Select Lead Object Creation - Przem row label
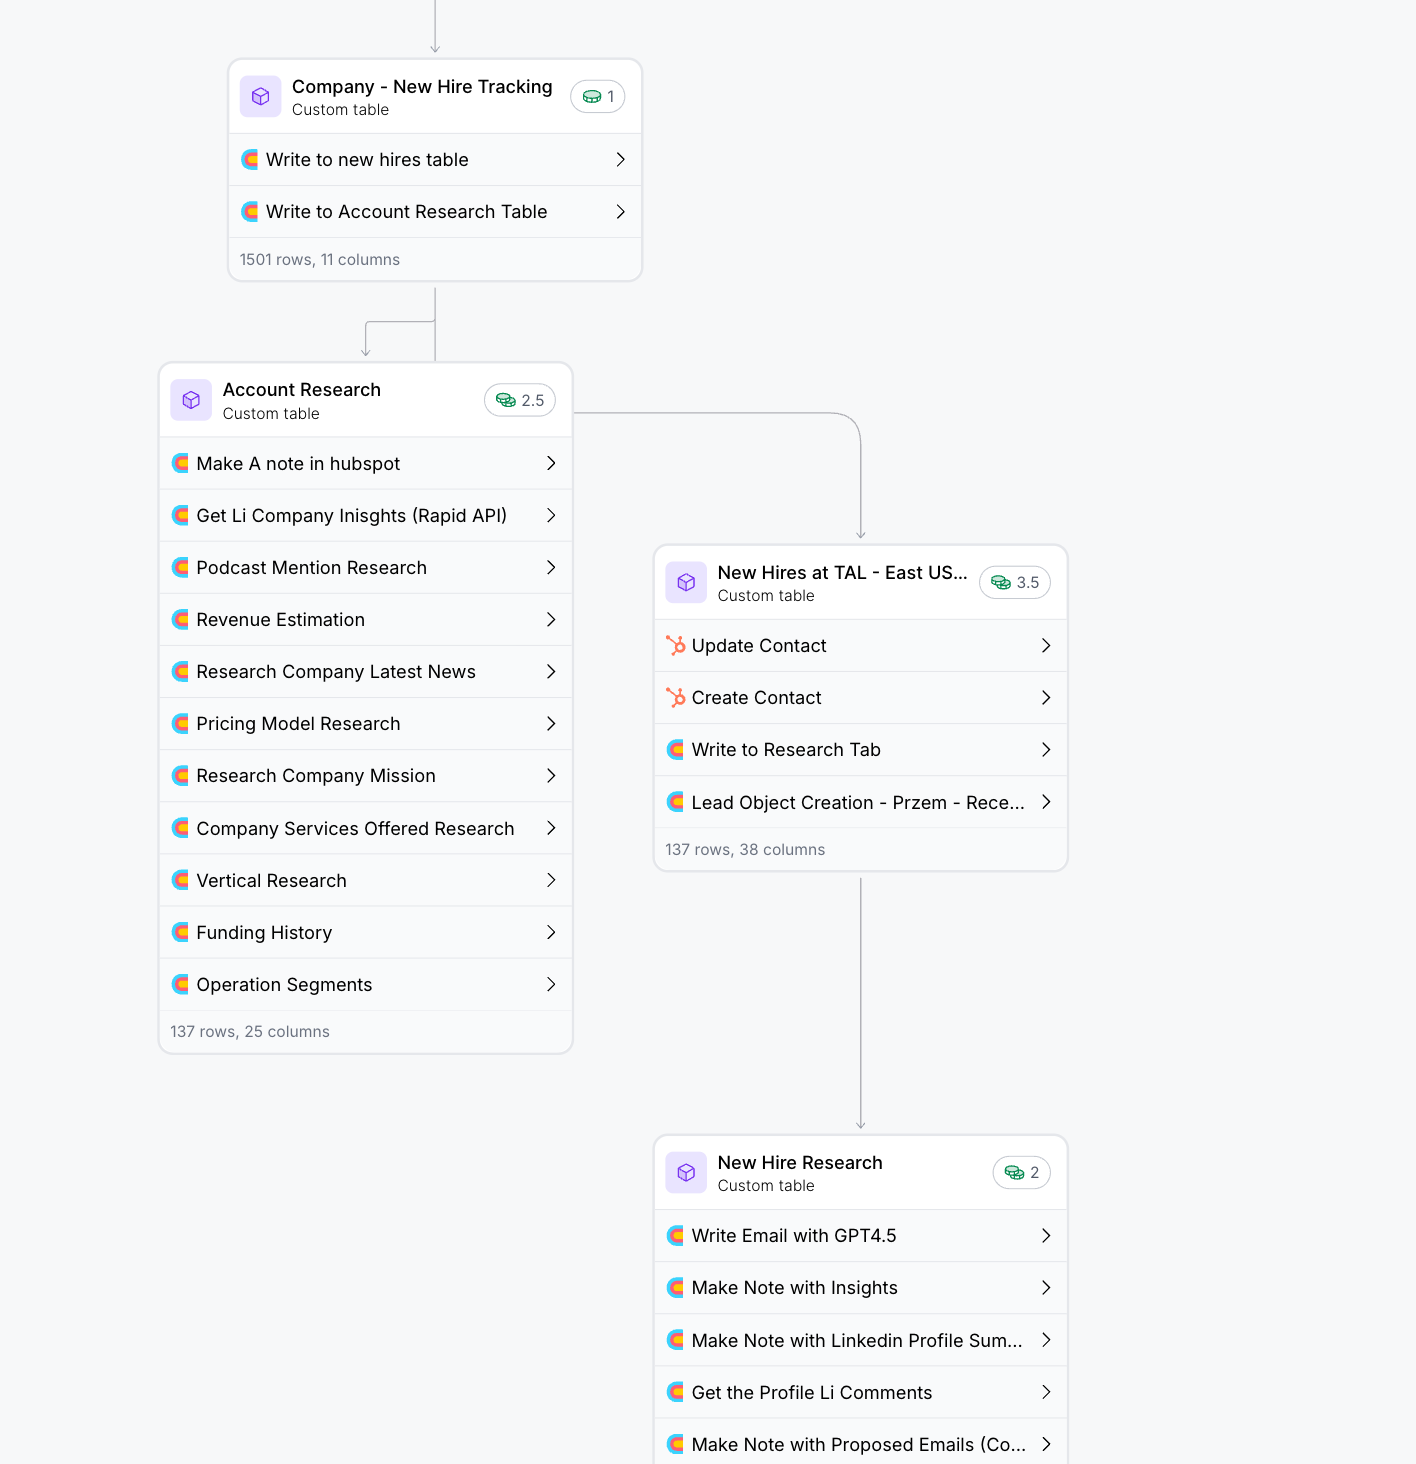1416x1464 pixels. pyautogui.click(x=858, y=803)
